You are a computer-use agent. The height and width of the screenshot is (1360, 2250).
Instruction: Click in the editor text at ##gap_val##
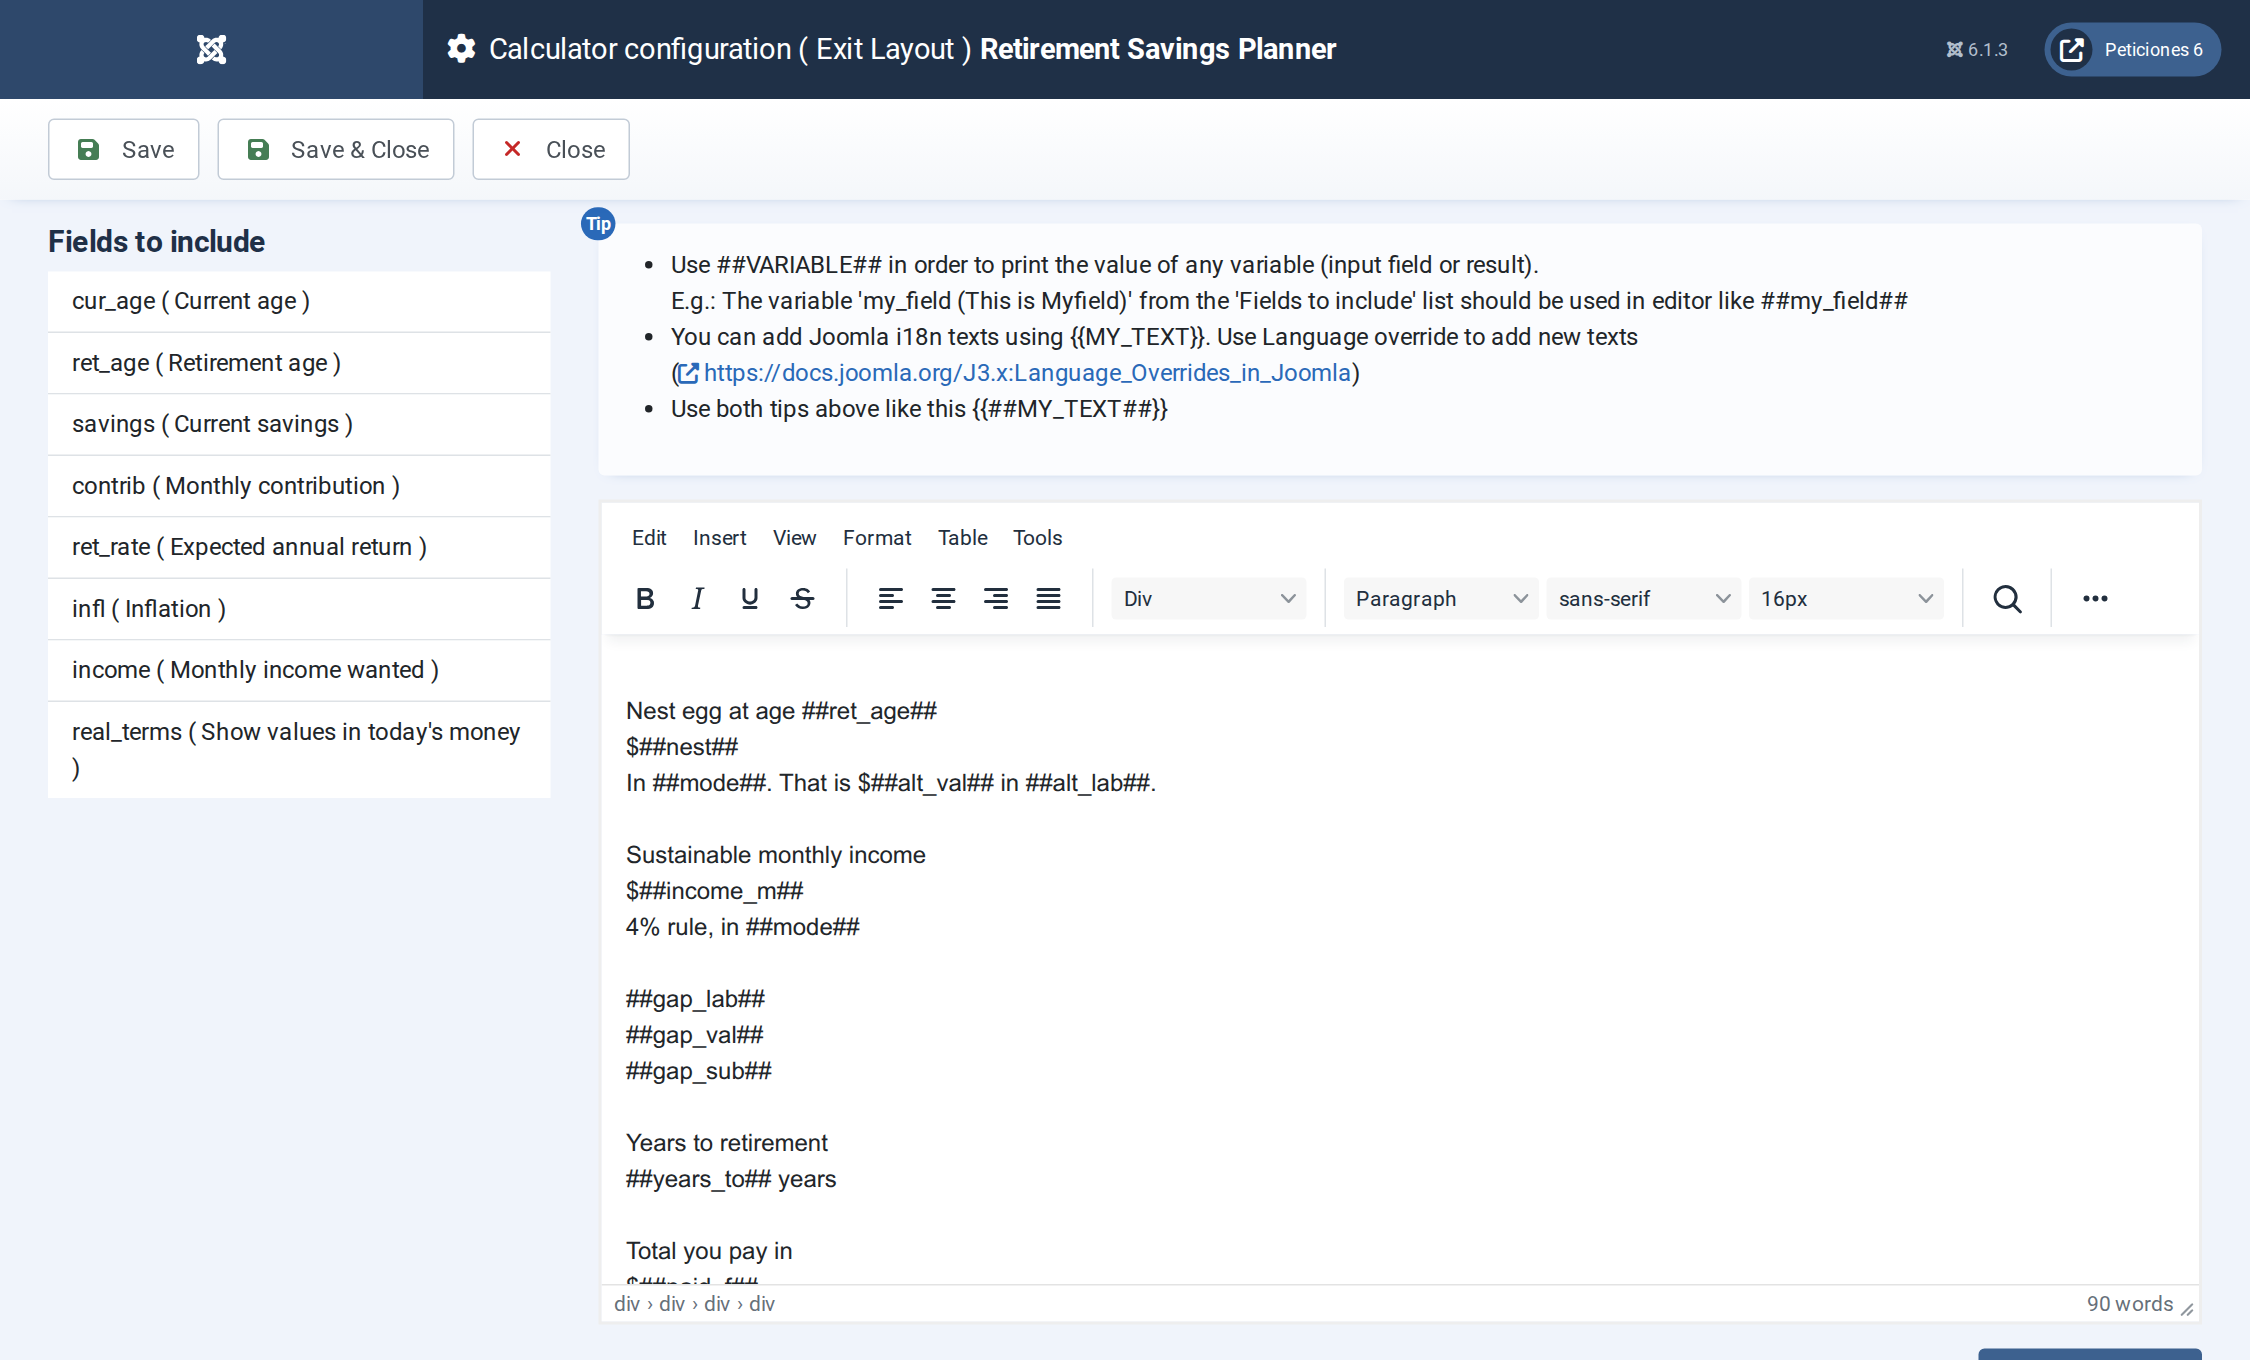coord(694,1035)
